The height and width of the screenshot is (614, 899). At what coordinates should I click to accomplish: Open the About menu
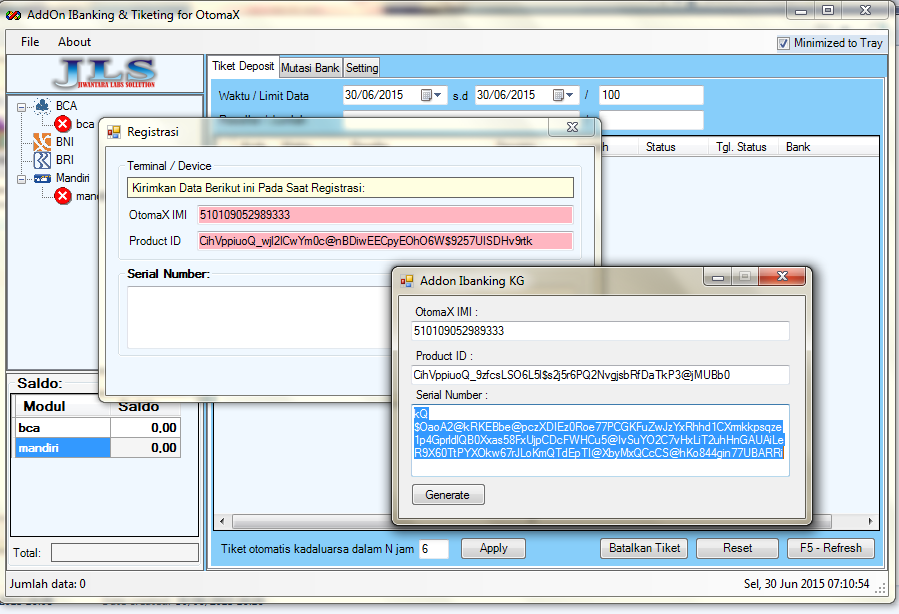click(74, 42)
